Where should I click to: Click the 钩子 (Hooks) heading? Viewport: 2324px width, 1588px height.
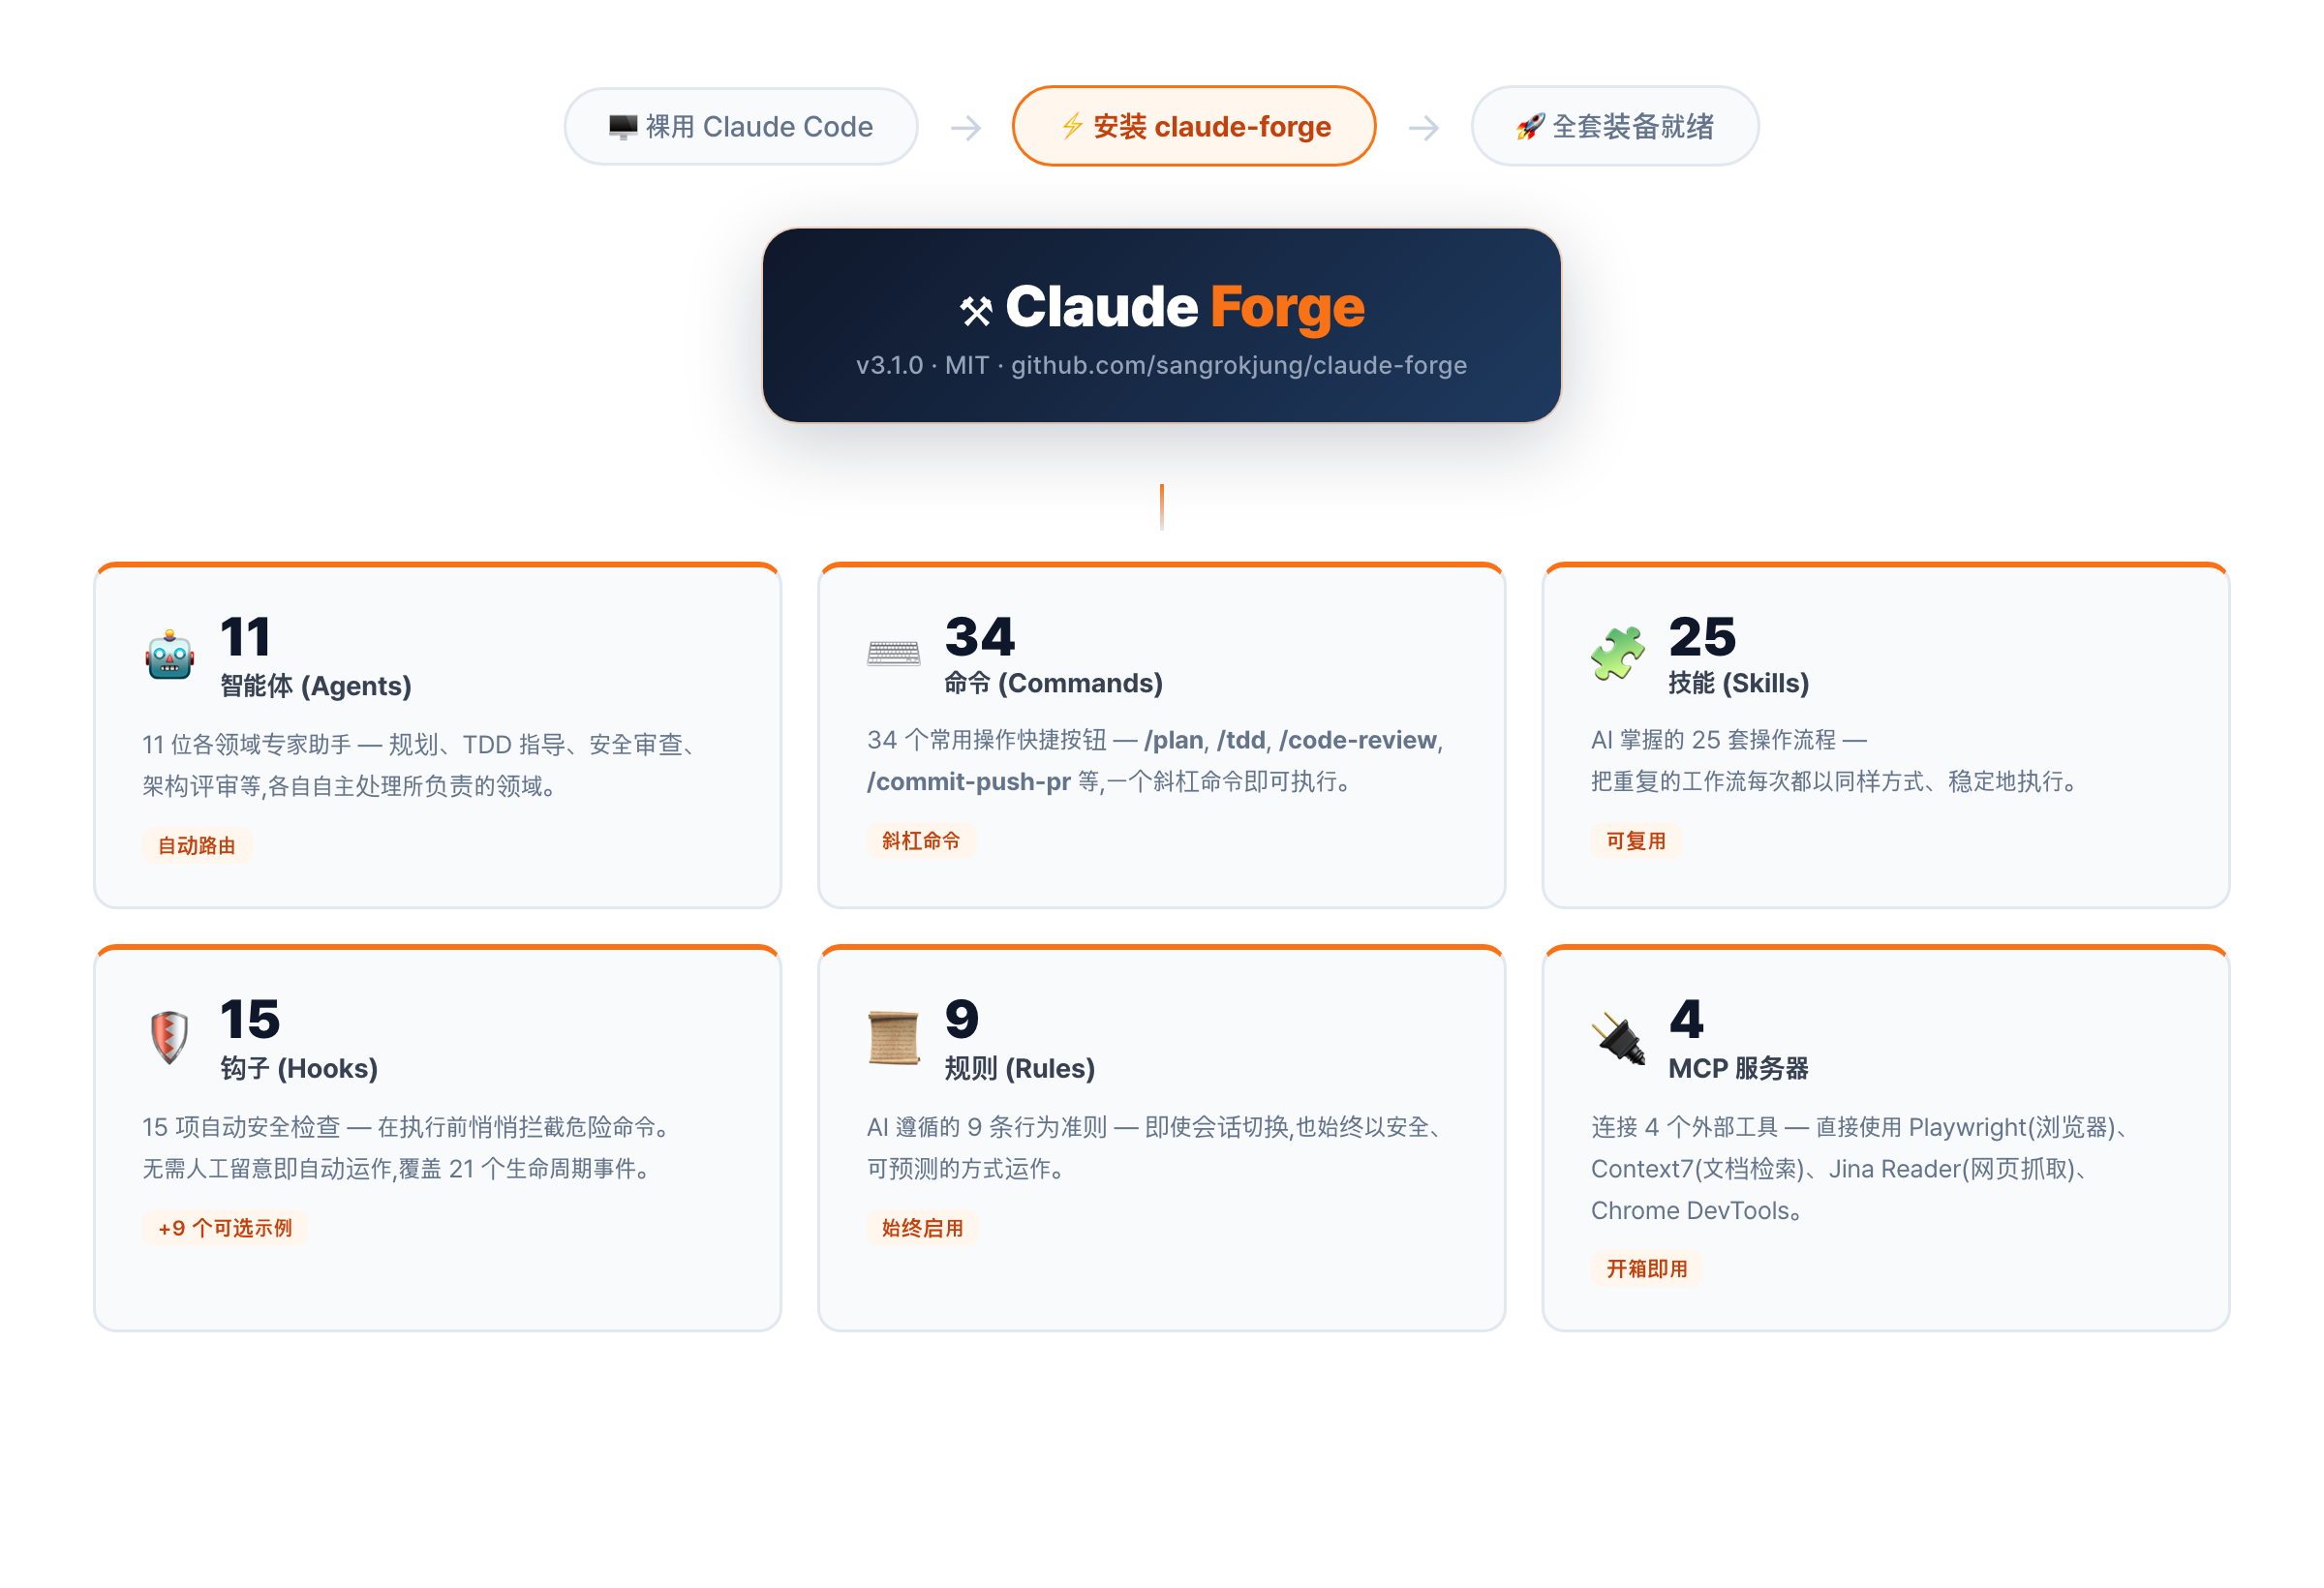click(x=299, y=1068)
